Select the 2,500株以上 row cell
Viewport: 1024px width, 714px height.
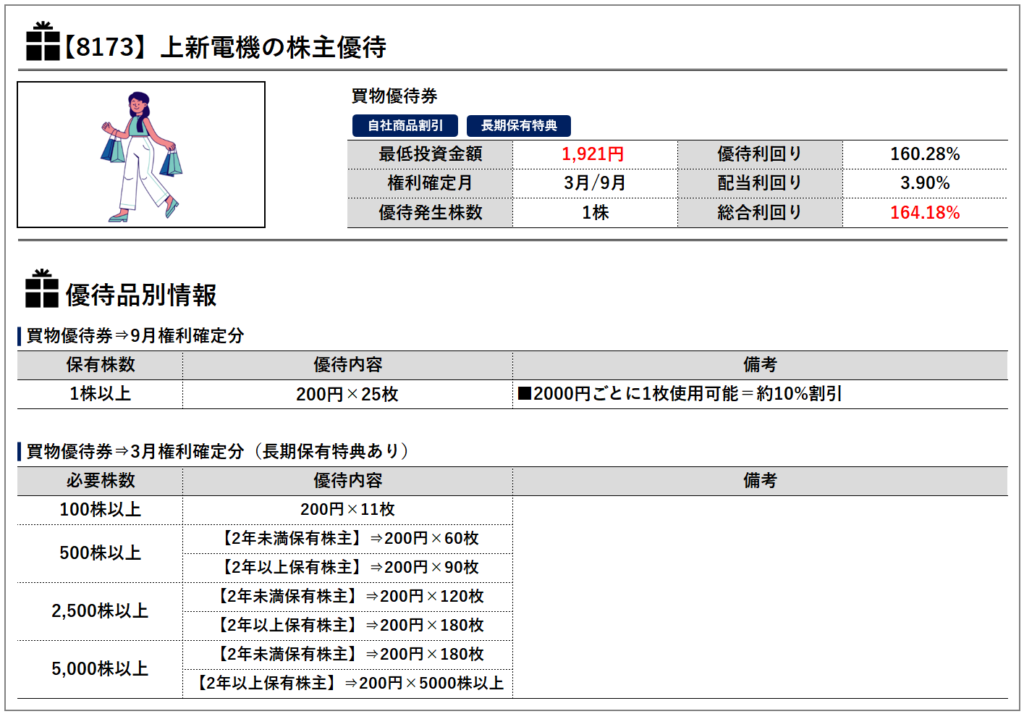(100, 611)
